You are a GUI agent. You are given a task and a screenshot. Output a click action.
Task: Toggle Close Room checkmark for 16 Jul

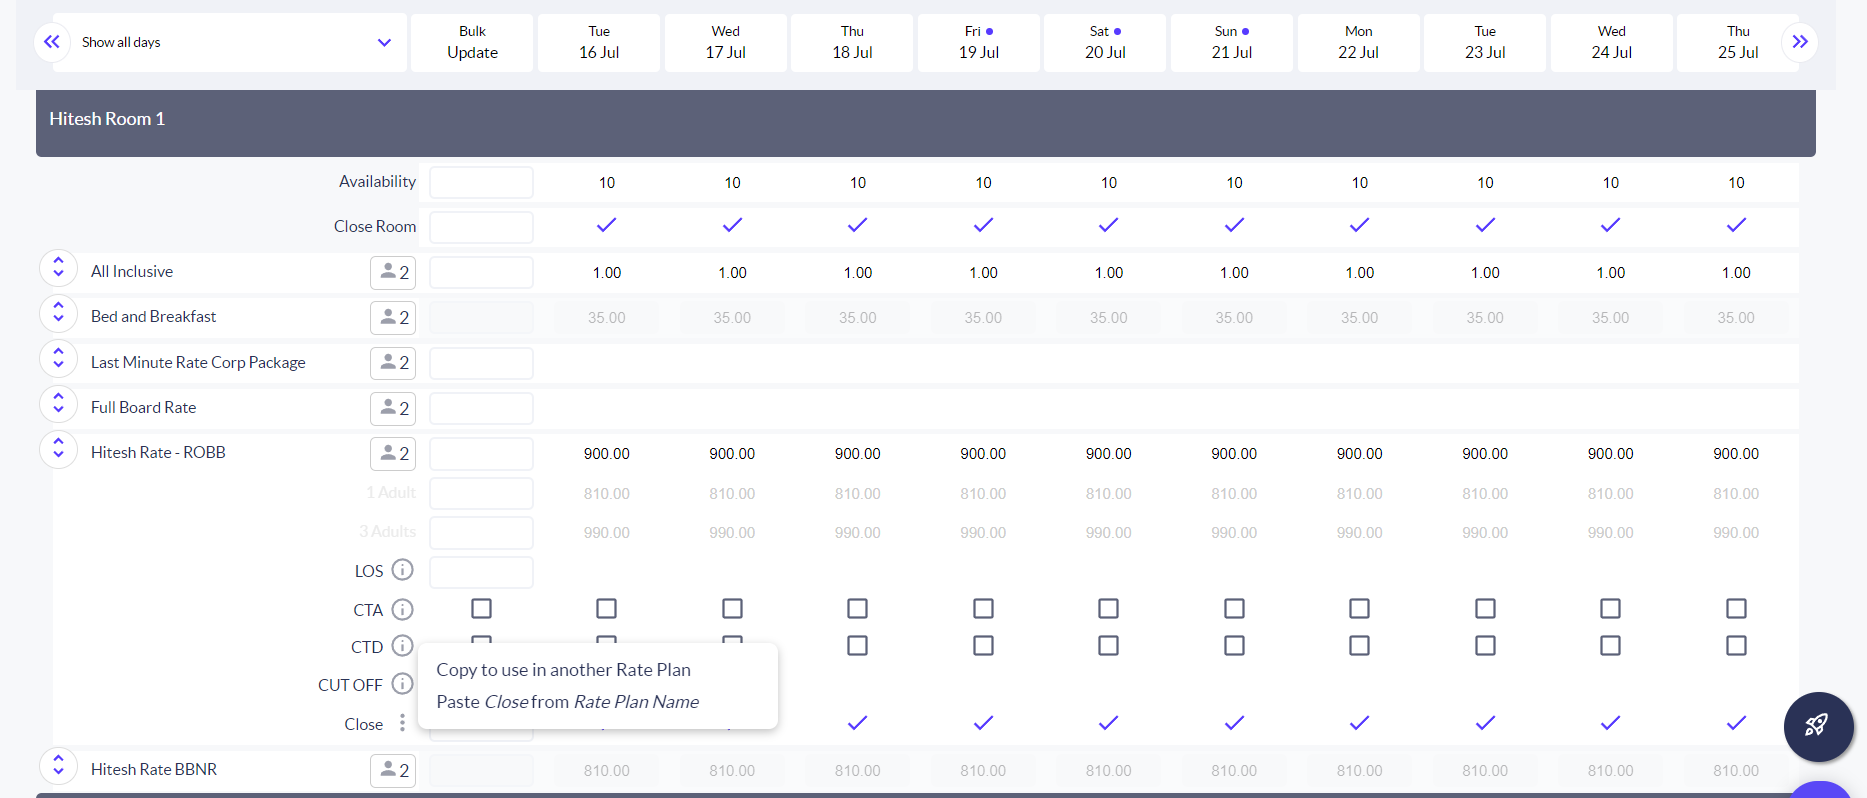(x=606, y=225)
